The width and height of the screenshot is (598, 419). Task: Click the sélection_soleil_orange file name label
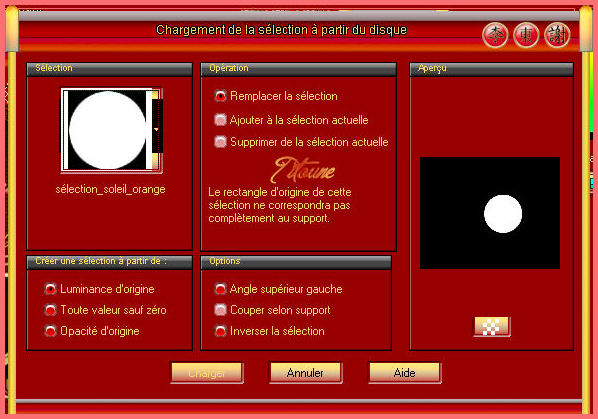tap(111, 189)
